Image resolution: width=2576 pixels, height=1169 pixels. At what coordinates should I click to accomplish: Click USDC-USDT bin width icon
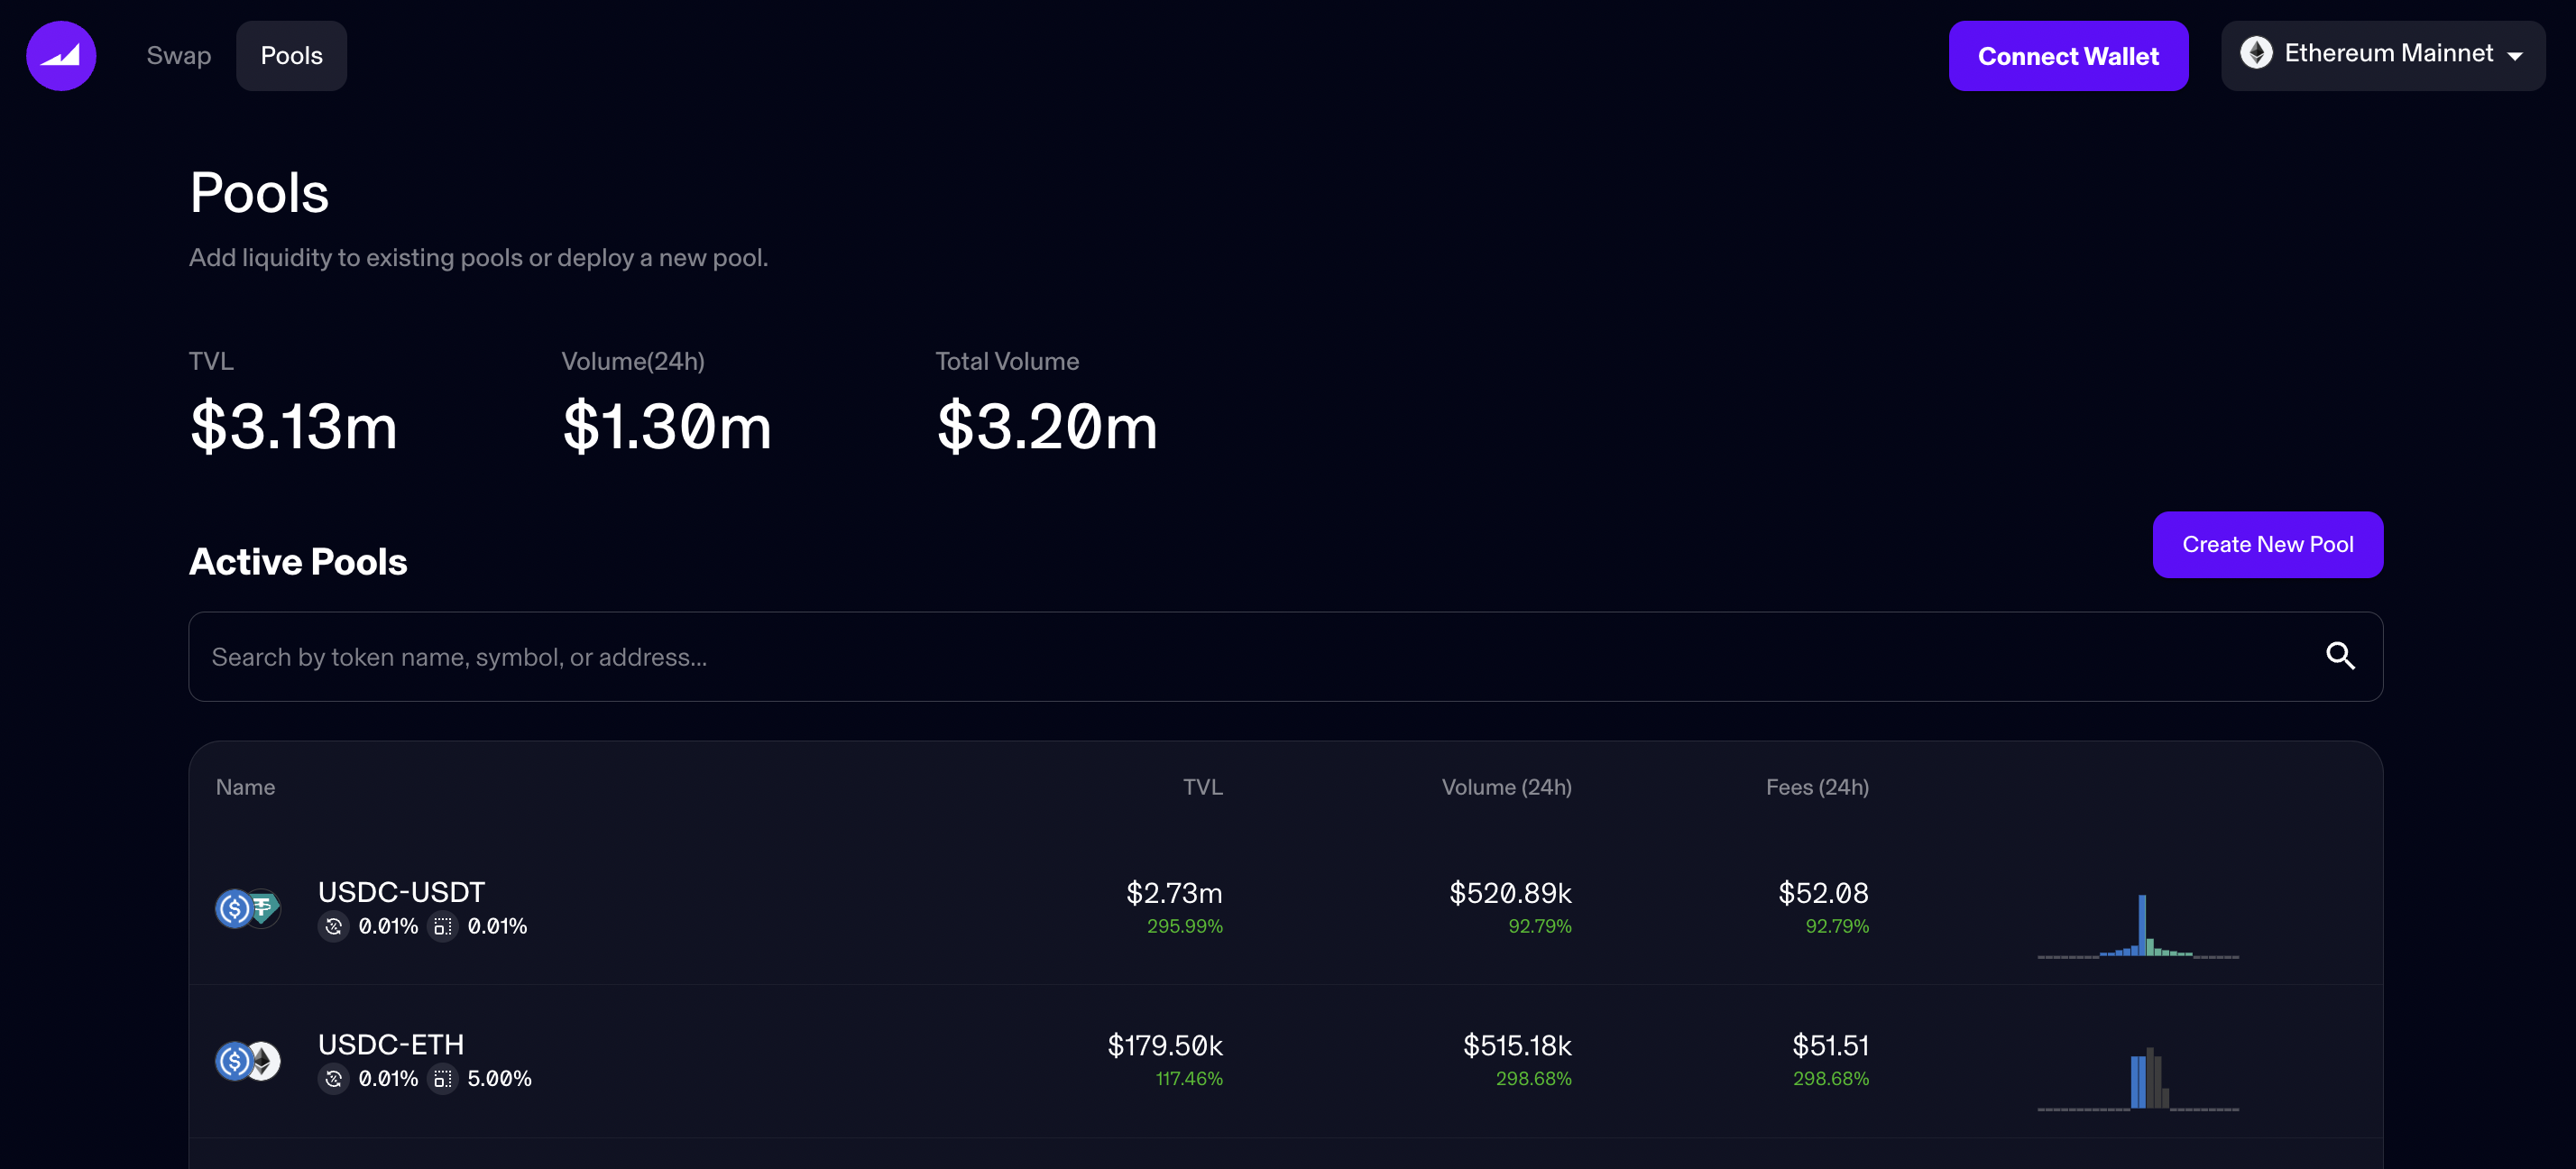click(x=442, y=927)
